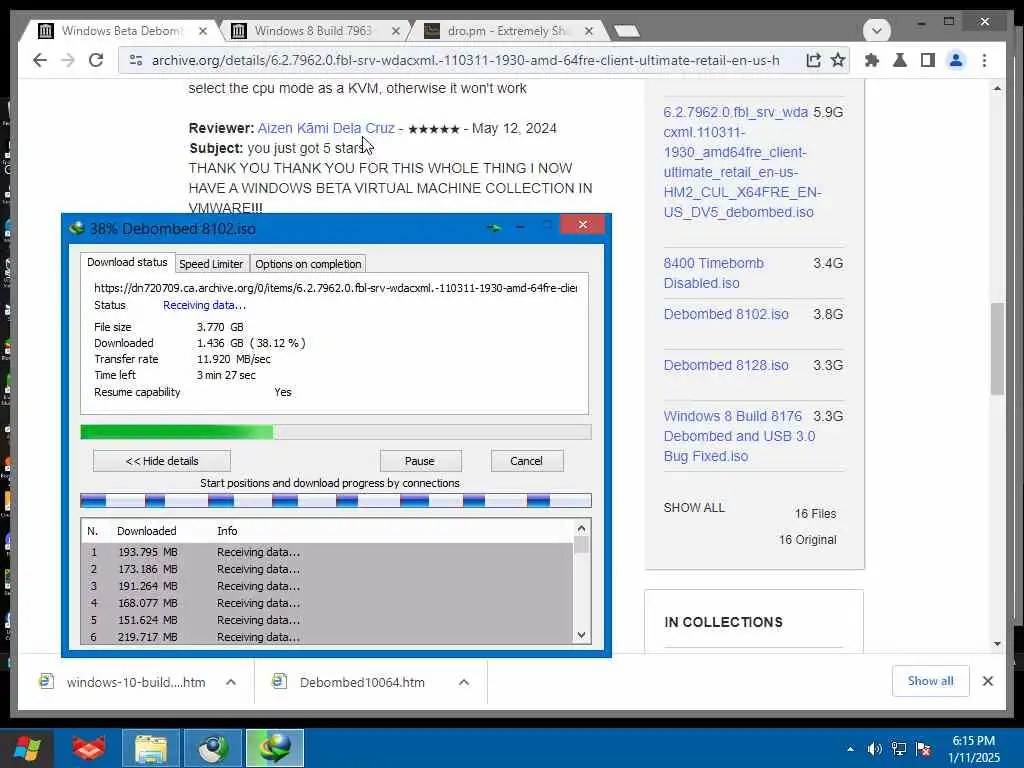This screenshot has width=1024, height=768.
Task: Open File Explorer from taskbar
Action: pos(151,748)
